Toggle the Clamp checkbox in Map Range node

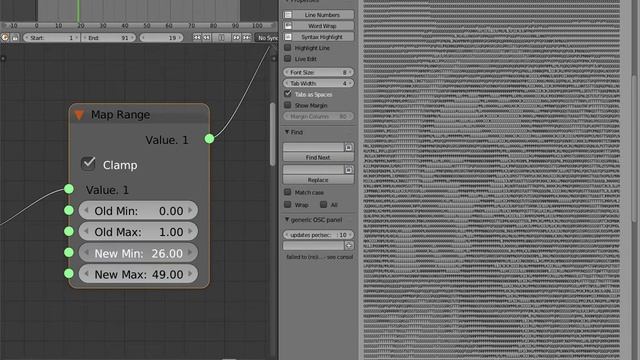point(88,164)
